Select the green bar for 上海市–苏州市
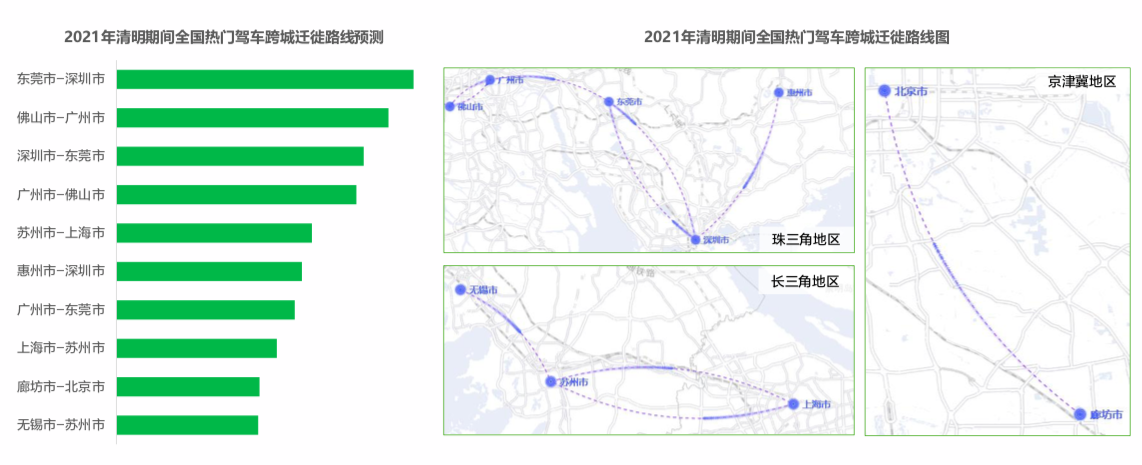Screen dimensions: 1142x465 coord(197,348)
